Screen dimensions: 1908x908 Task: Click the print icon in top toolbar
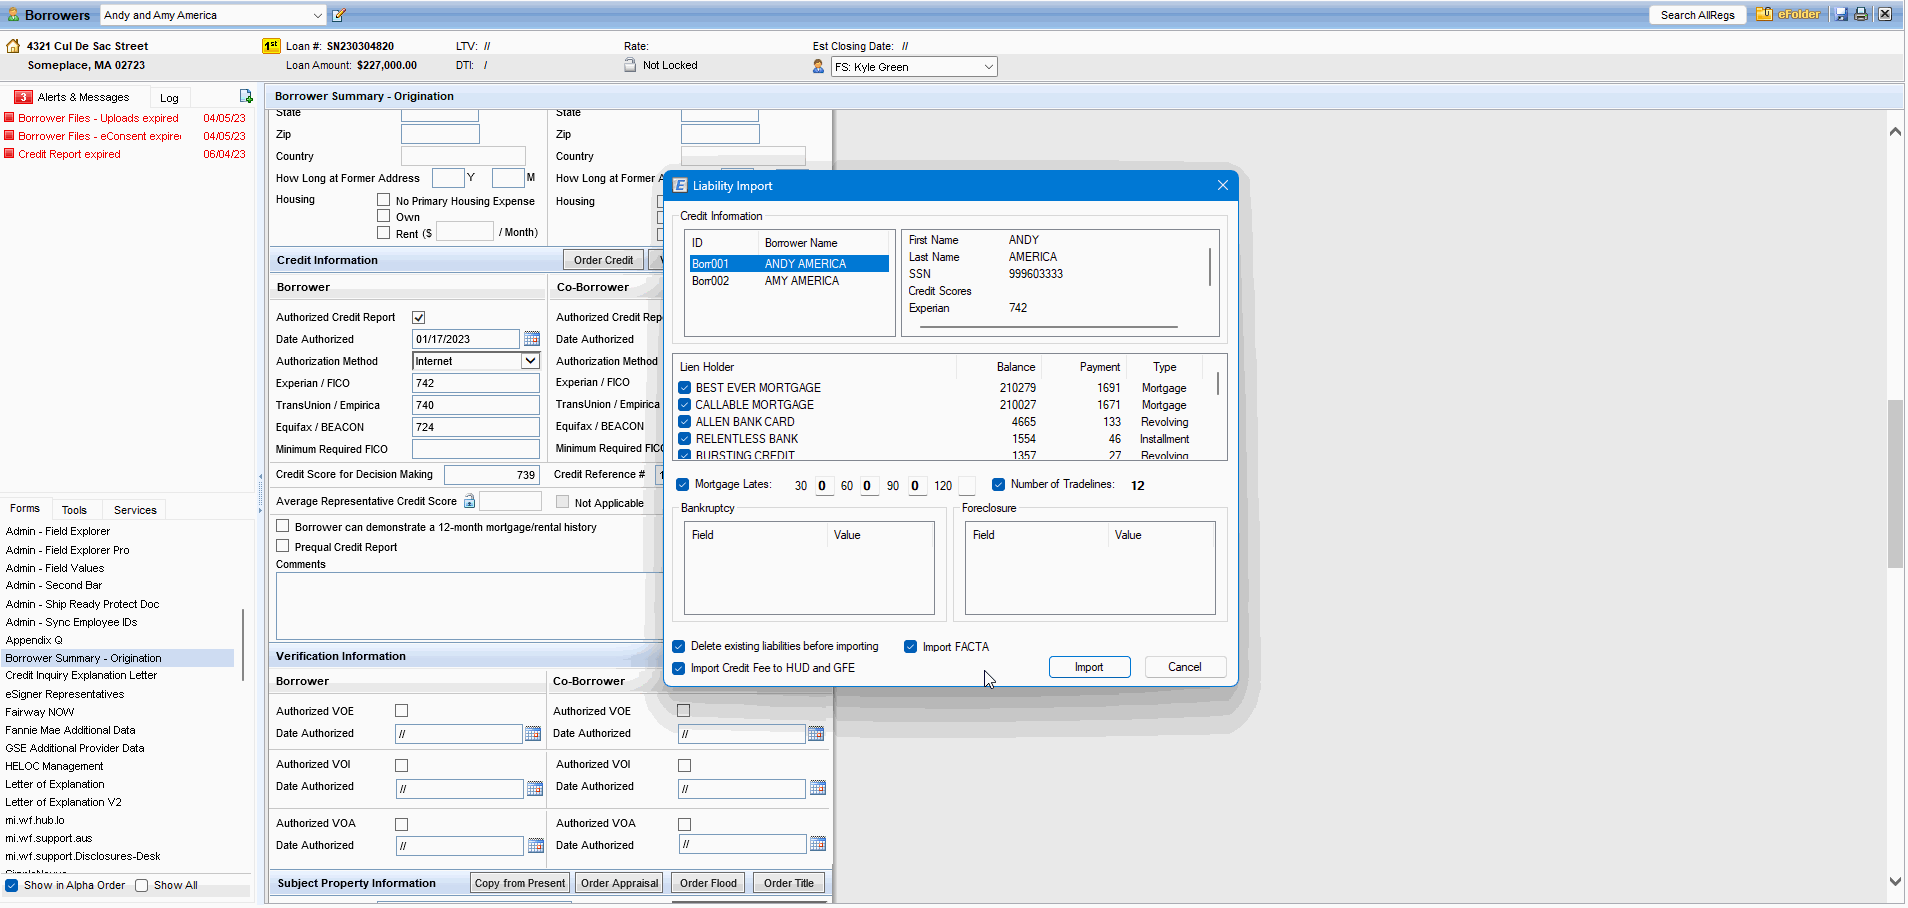(x=1861, y=14)
